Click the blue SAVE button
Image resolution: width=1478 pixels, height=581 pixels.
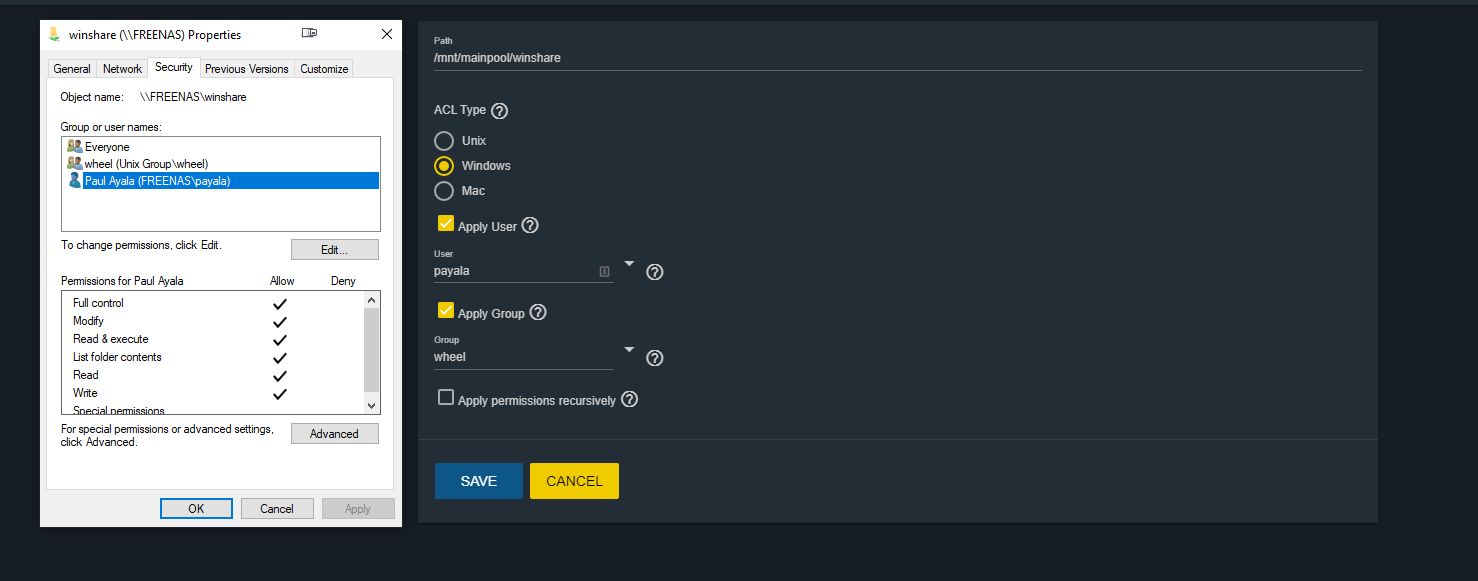(x=478, y=481)
